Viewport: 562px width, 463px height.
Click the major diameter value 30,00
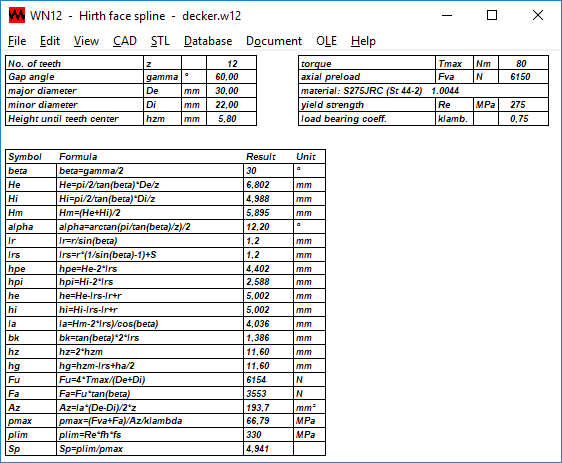[232, 91]
